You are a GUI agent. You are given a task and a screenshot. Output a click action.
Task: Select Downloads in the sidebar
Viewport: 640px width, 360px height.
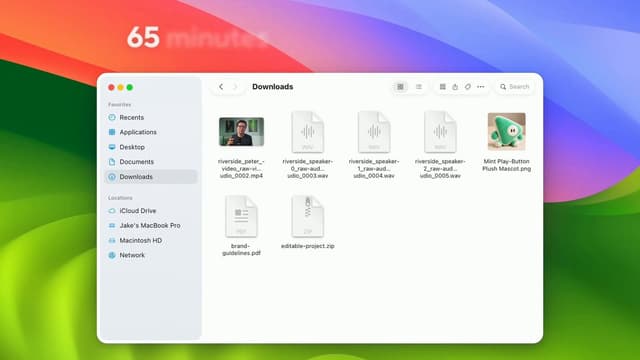151,177
